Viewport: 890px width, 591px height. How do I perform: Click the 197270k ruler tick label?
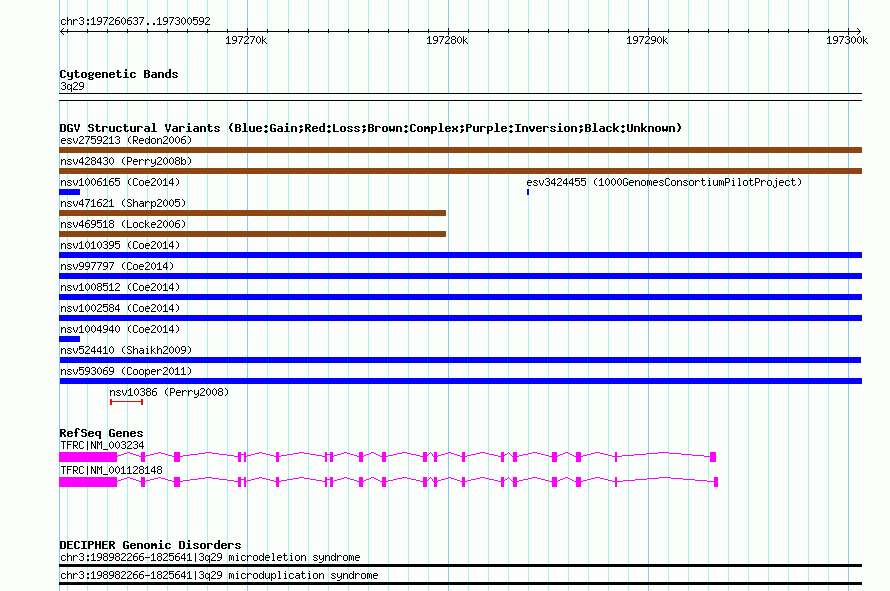pos(246,40)
